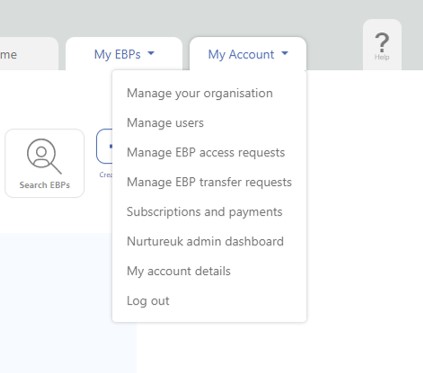The height and width of the screenshot is (373, 423).
Task: Collapse the My Account dropdown tab
Action: 248,54
